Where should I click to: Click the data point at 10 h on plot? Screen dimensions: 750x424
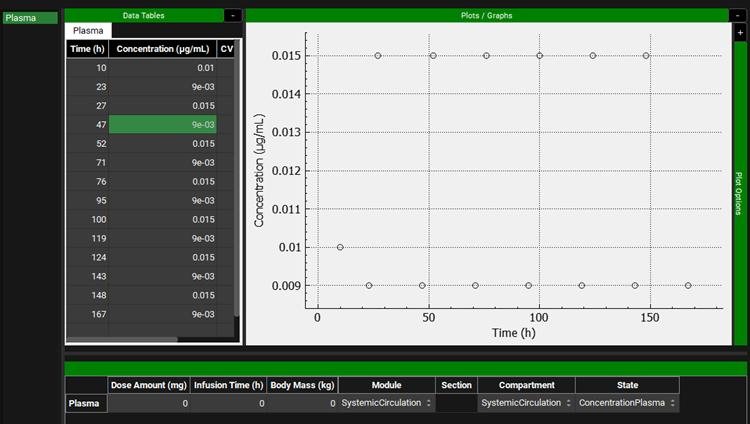340,247
